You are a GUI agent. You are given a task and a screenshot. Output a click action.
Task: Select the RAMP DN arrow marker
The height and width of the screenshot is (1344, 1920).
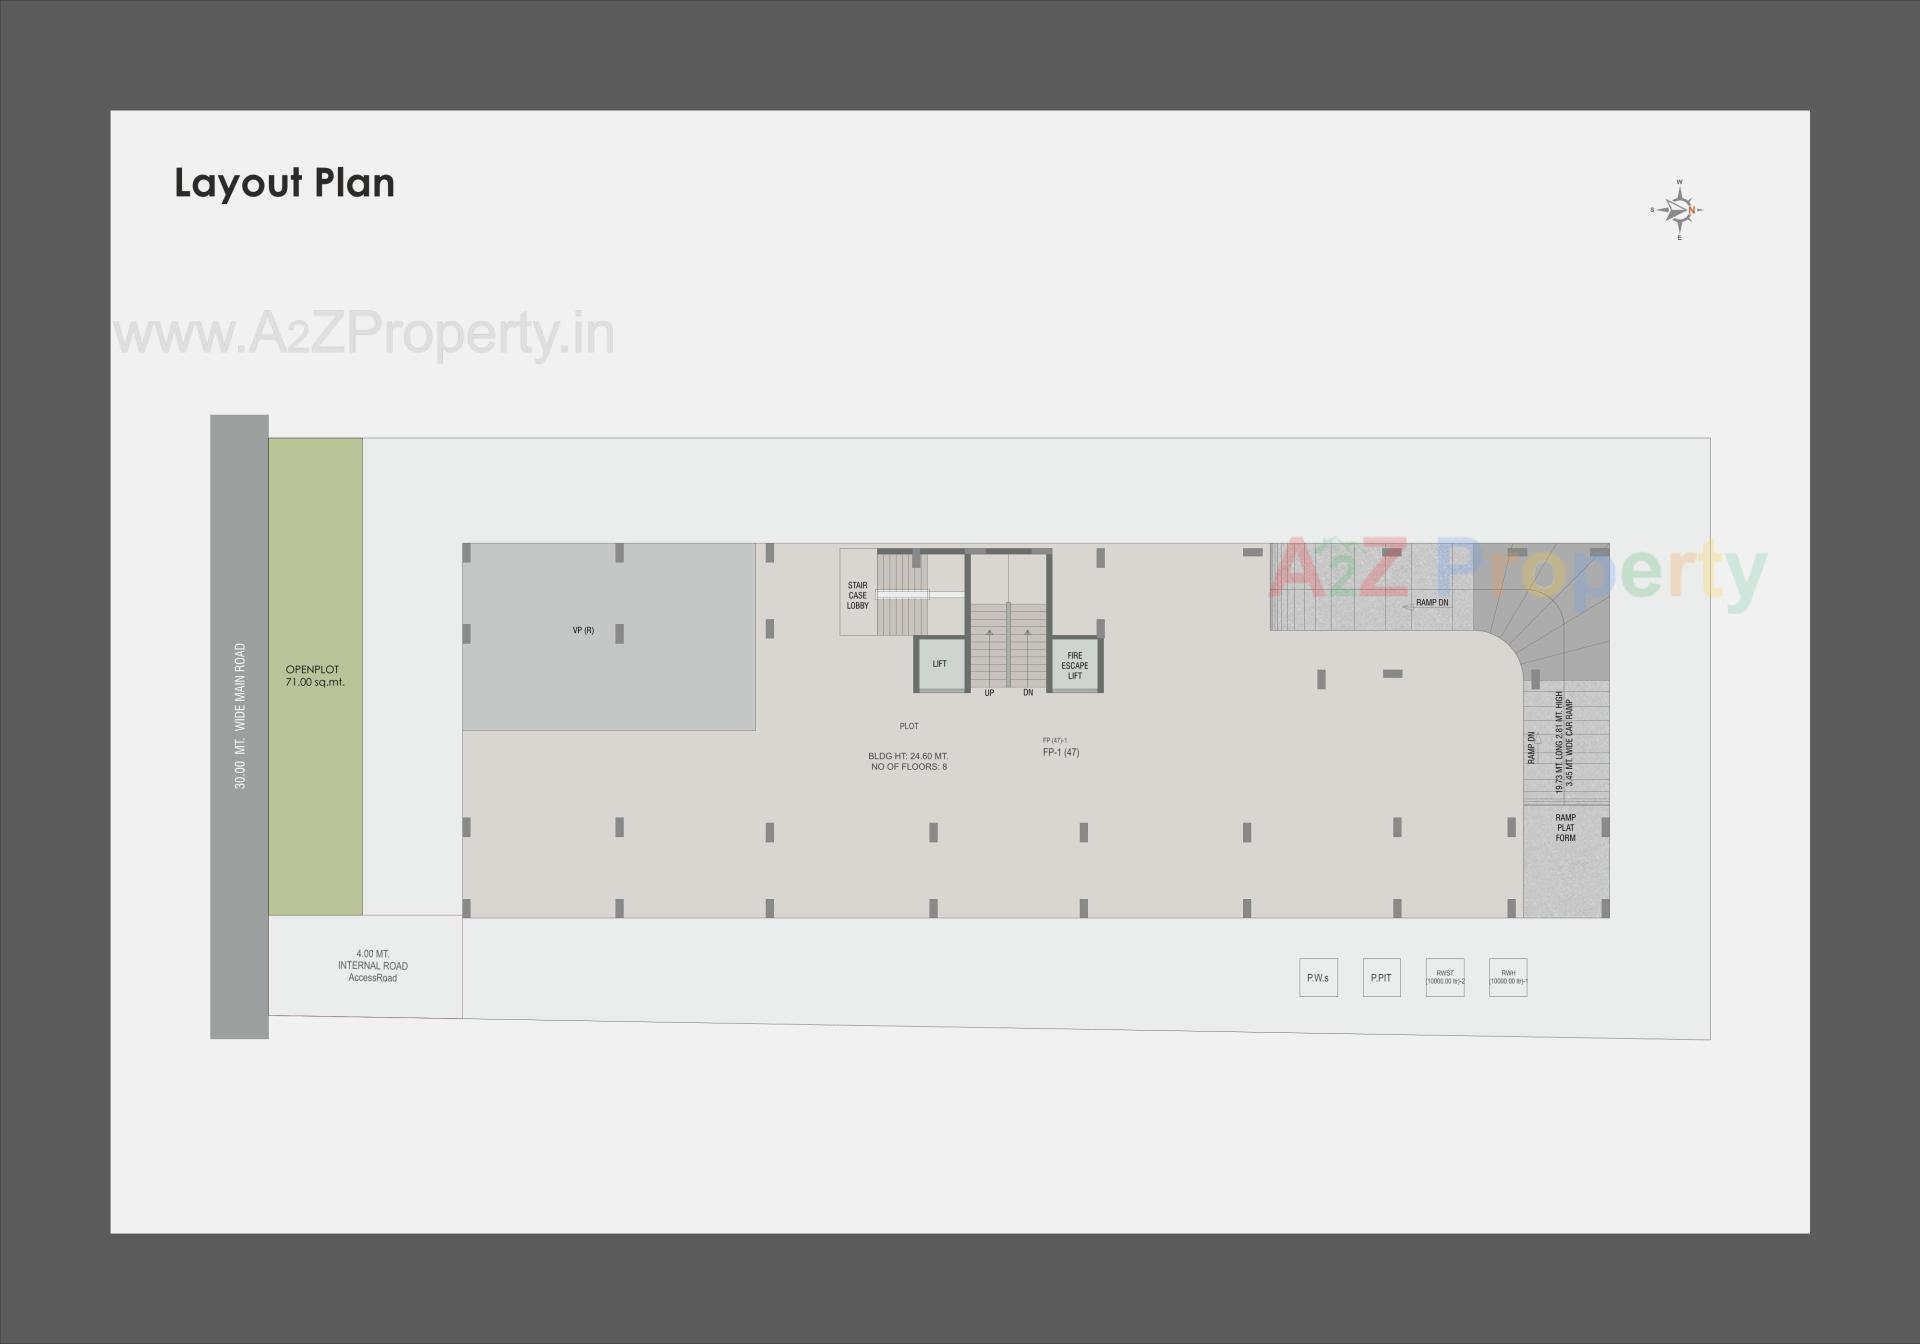pyautogui.click(x=1432, y=601)
